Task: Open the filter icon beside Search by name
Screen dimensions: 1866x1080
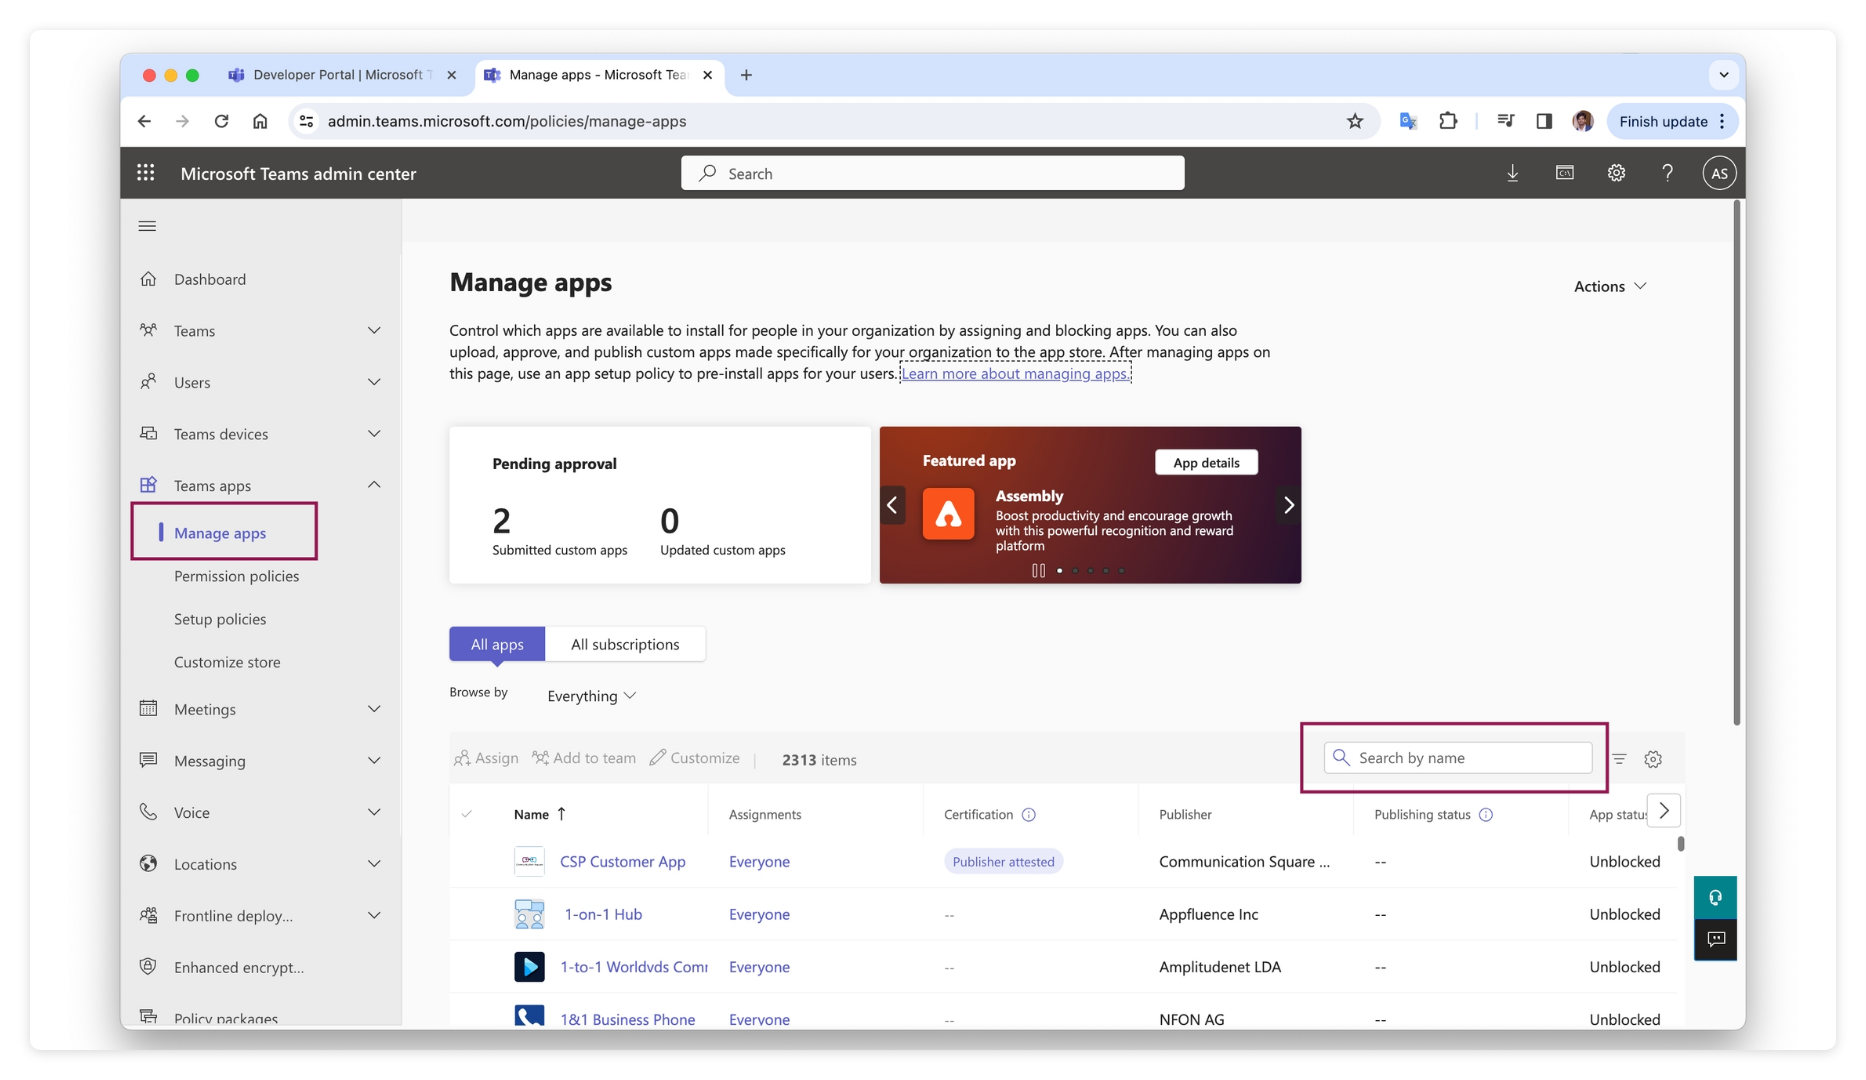Action: 1620,759
